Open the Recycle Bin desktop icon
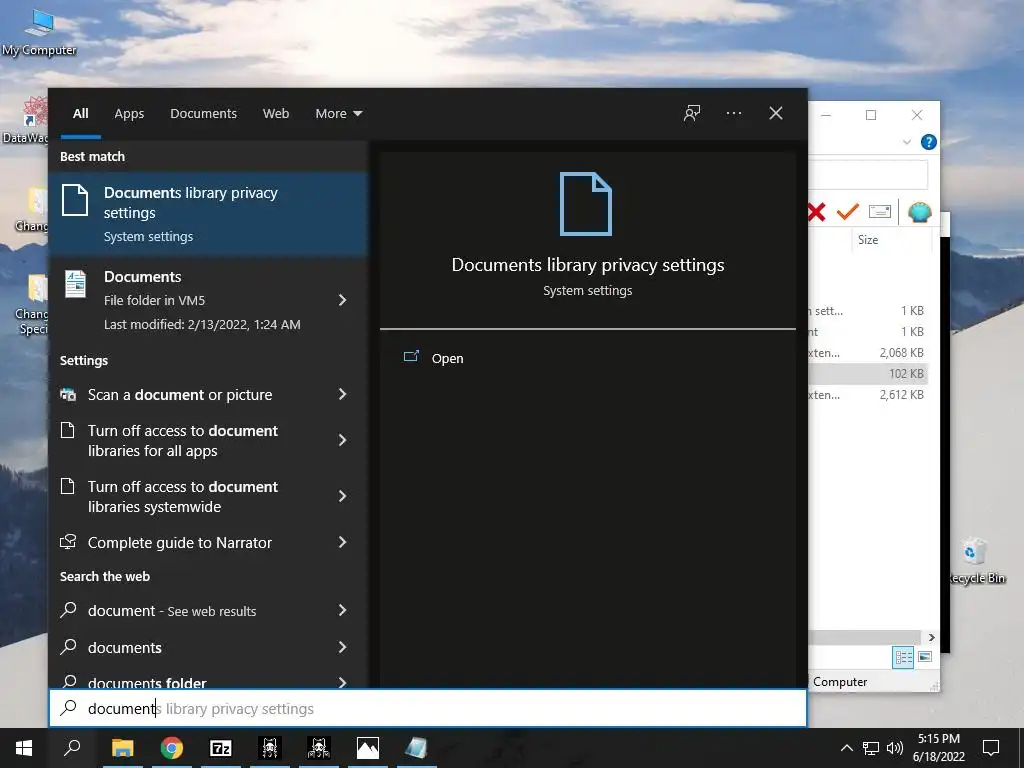 (x=976, y=560)
